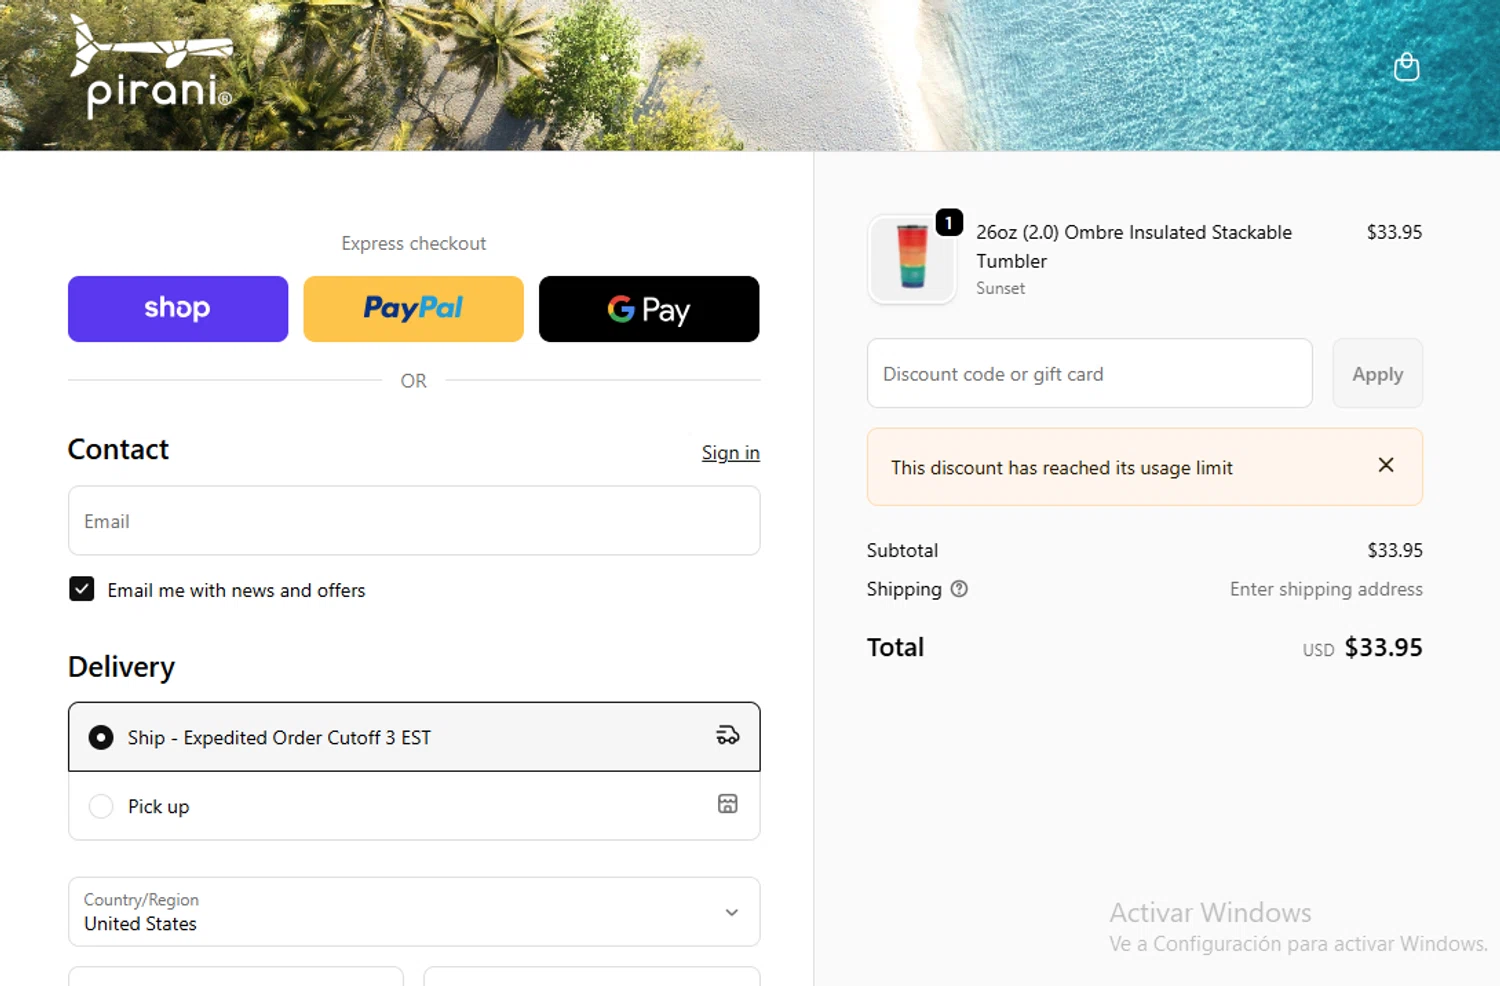This screenshot has height=986, width=1500.
Task: Click the shipping help question mark icon
Action: pyautogui.click(x=959, y=589)
